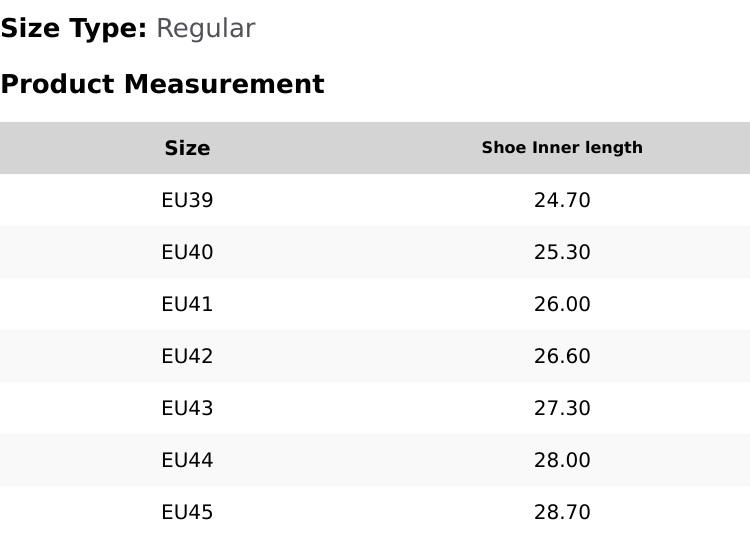Click the 27.30 inner length value
This screenshot has height=538, width=750.
pos(562,408)
